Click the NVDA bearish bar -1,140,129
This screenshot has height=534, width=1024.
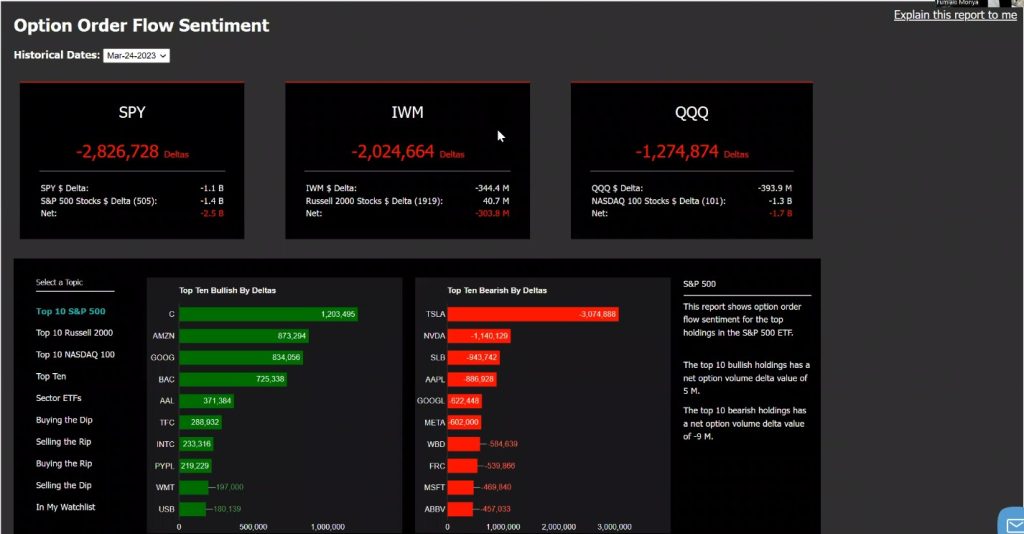point(479,336)
